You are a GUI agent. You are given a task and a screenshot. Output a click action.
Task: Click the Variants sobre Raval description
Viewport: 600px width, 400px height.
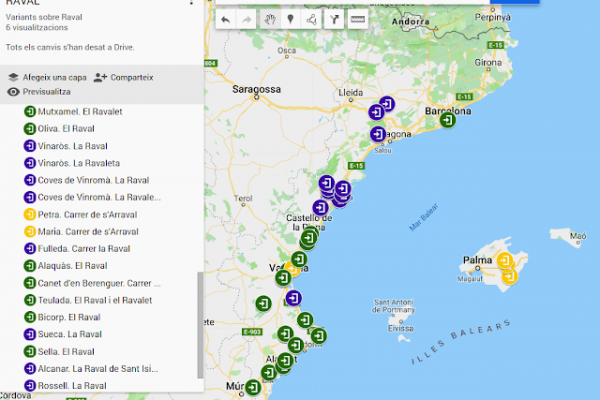(x=44, y=17)
